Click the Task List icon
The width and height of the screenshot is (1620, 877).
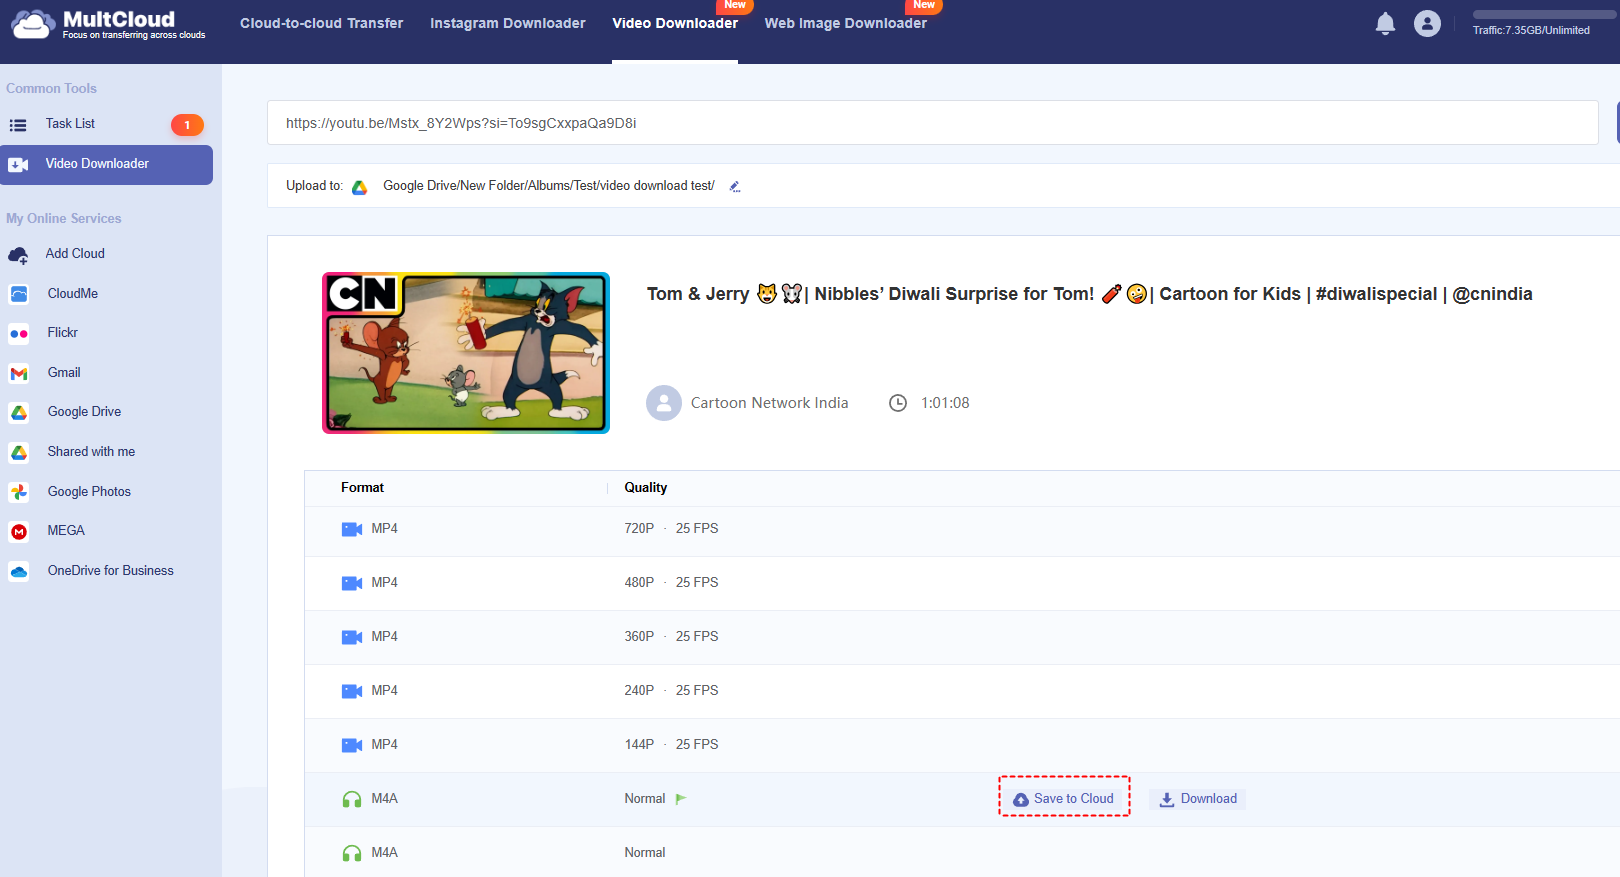[18, 125]
